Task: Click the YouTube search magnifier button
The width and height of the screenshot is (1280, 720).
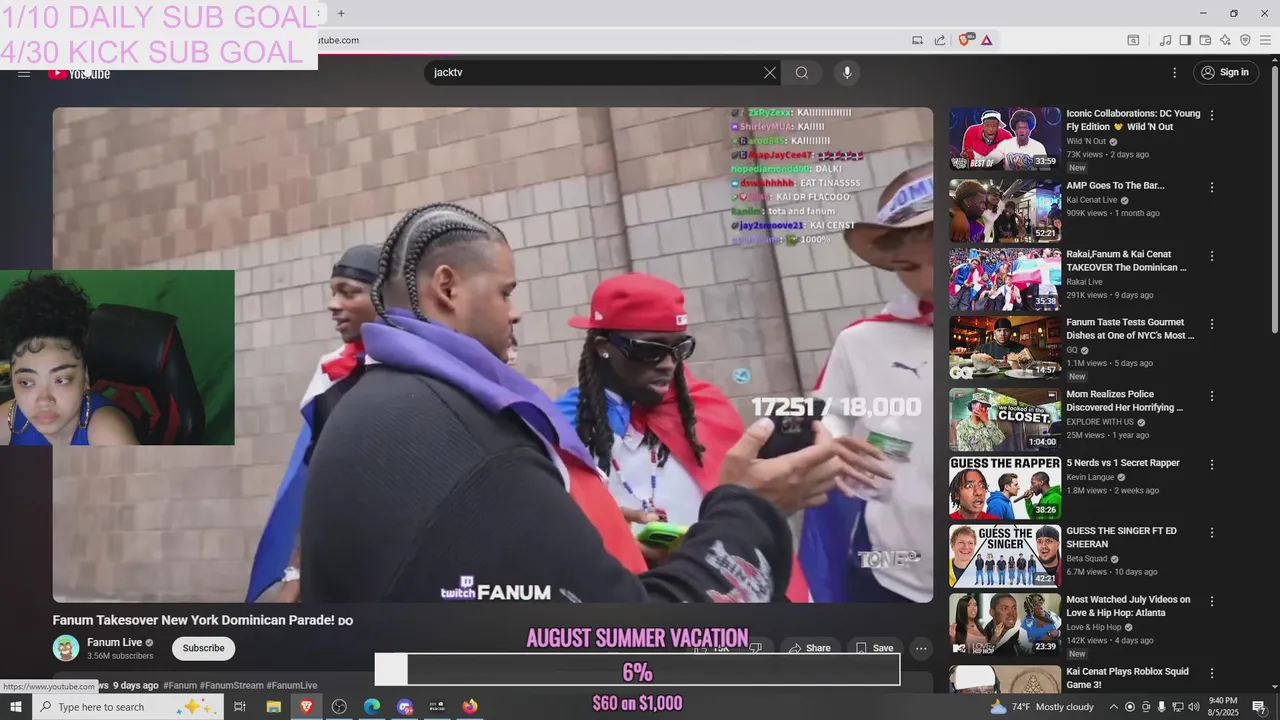Action: [x=802, y=73]
